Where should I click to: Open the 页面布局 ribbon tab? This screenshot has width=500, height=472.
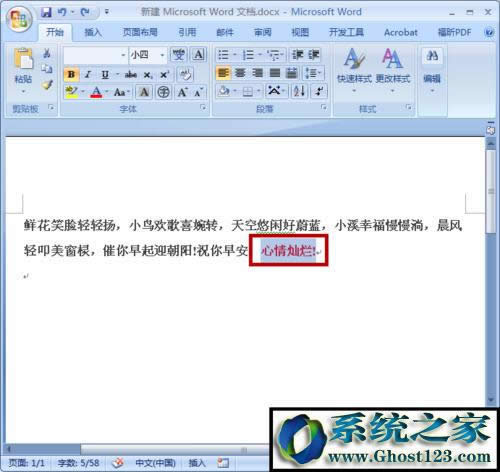[x=140, y=32]
